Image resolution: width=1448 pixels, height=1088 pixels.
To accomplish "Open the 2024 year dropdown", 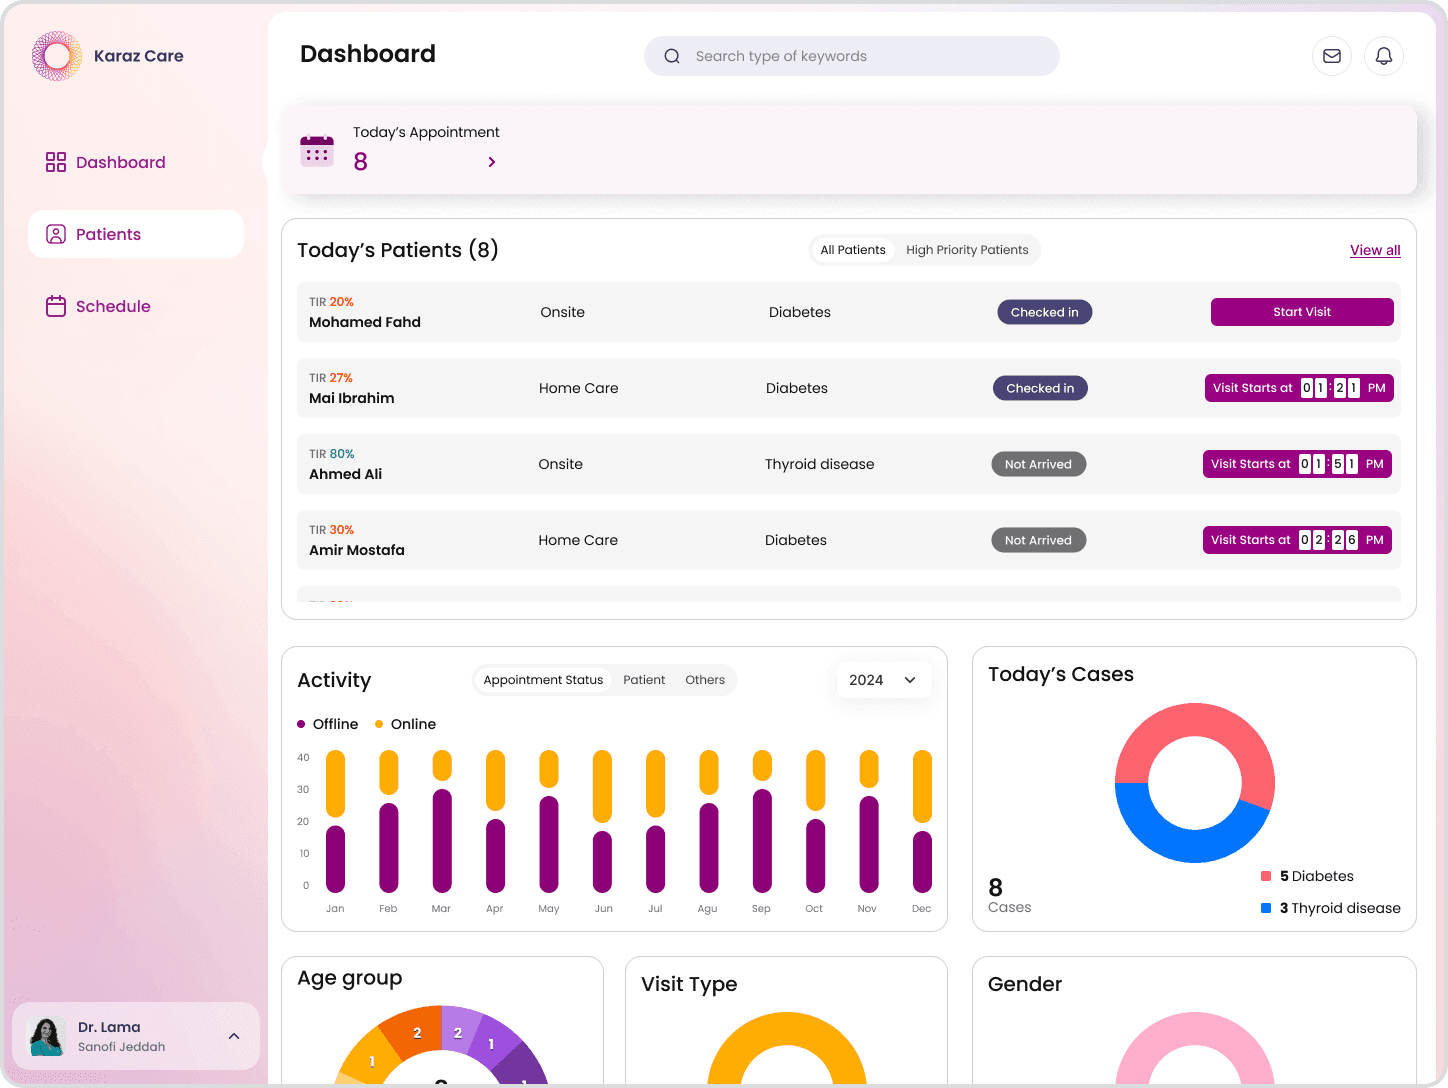I will point(884,680).
